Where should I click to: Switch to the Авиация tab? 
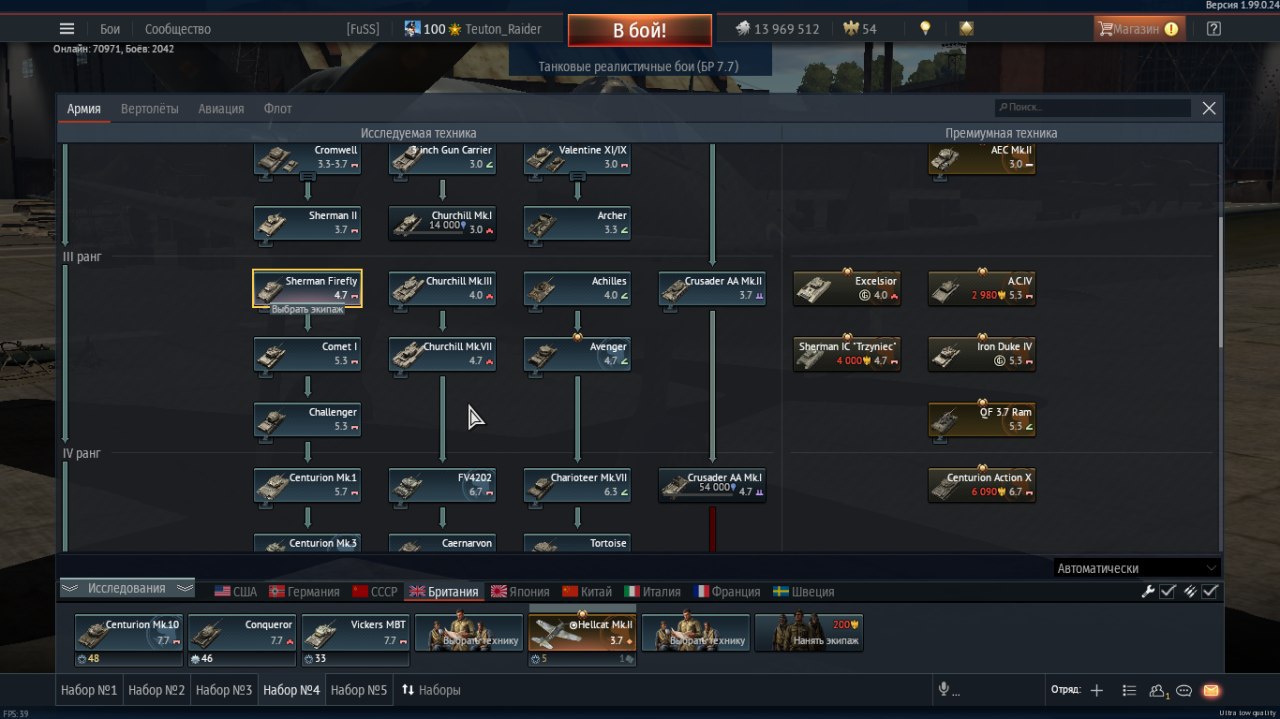[x=221, y=108]
